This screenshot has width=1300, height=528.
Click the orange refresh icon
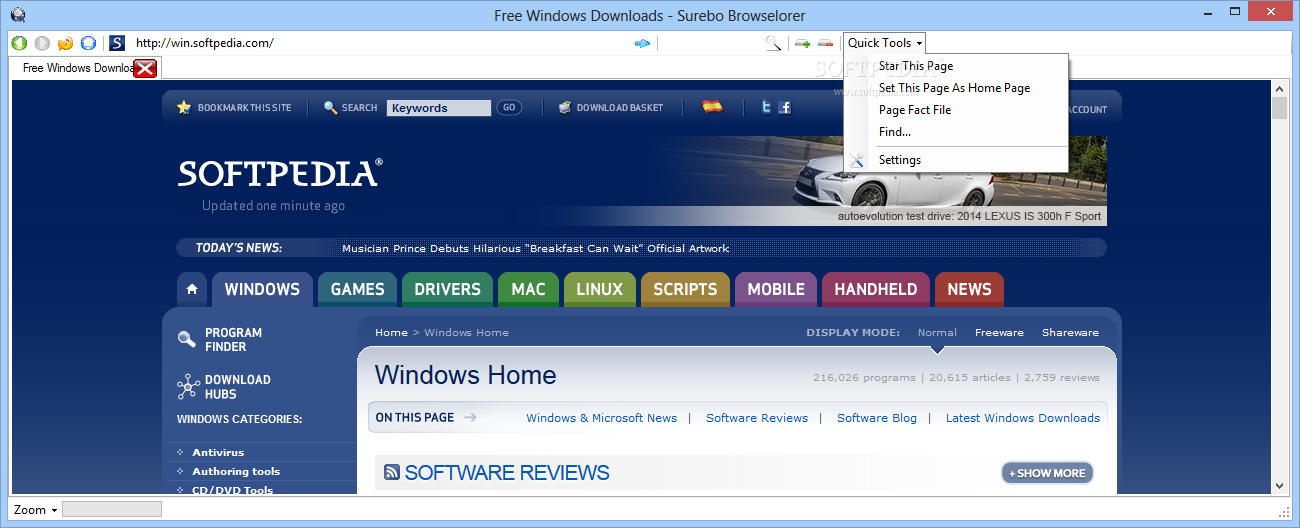(66, 43)
